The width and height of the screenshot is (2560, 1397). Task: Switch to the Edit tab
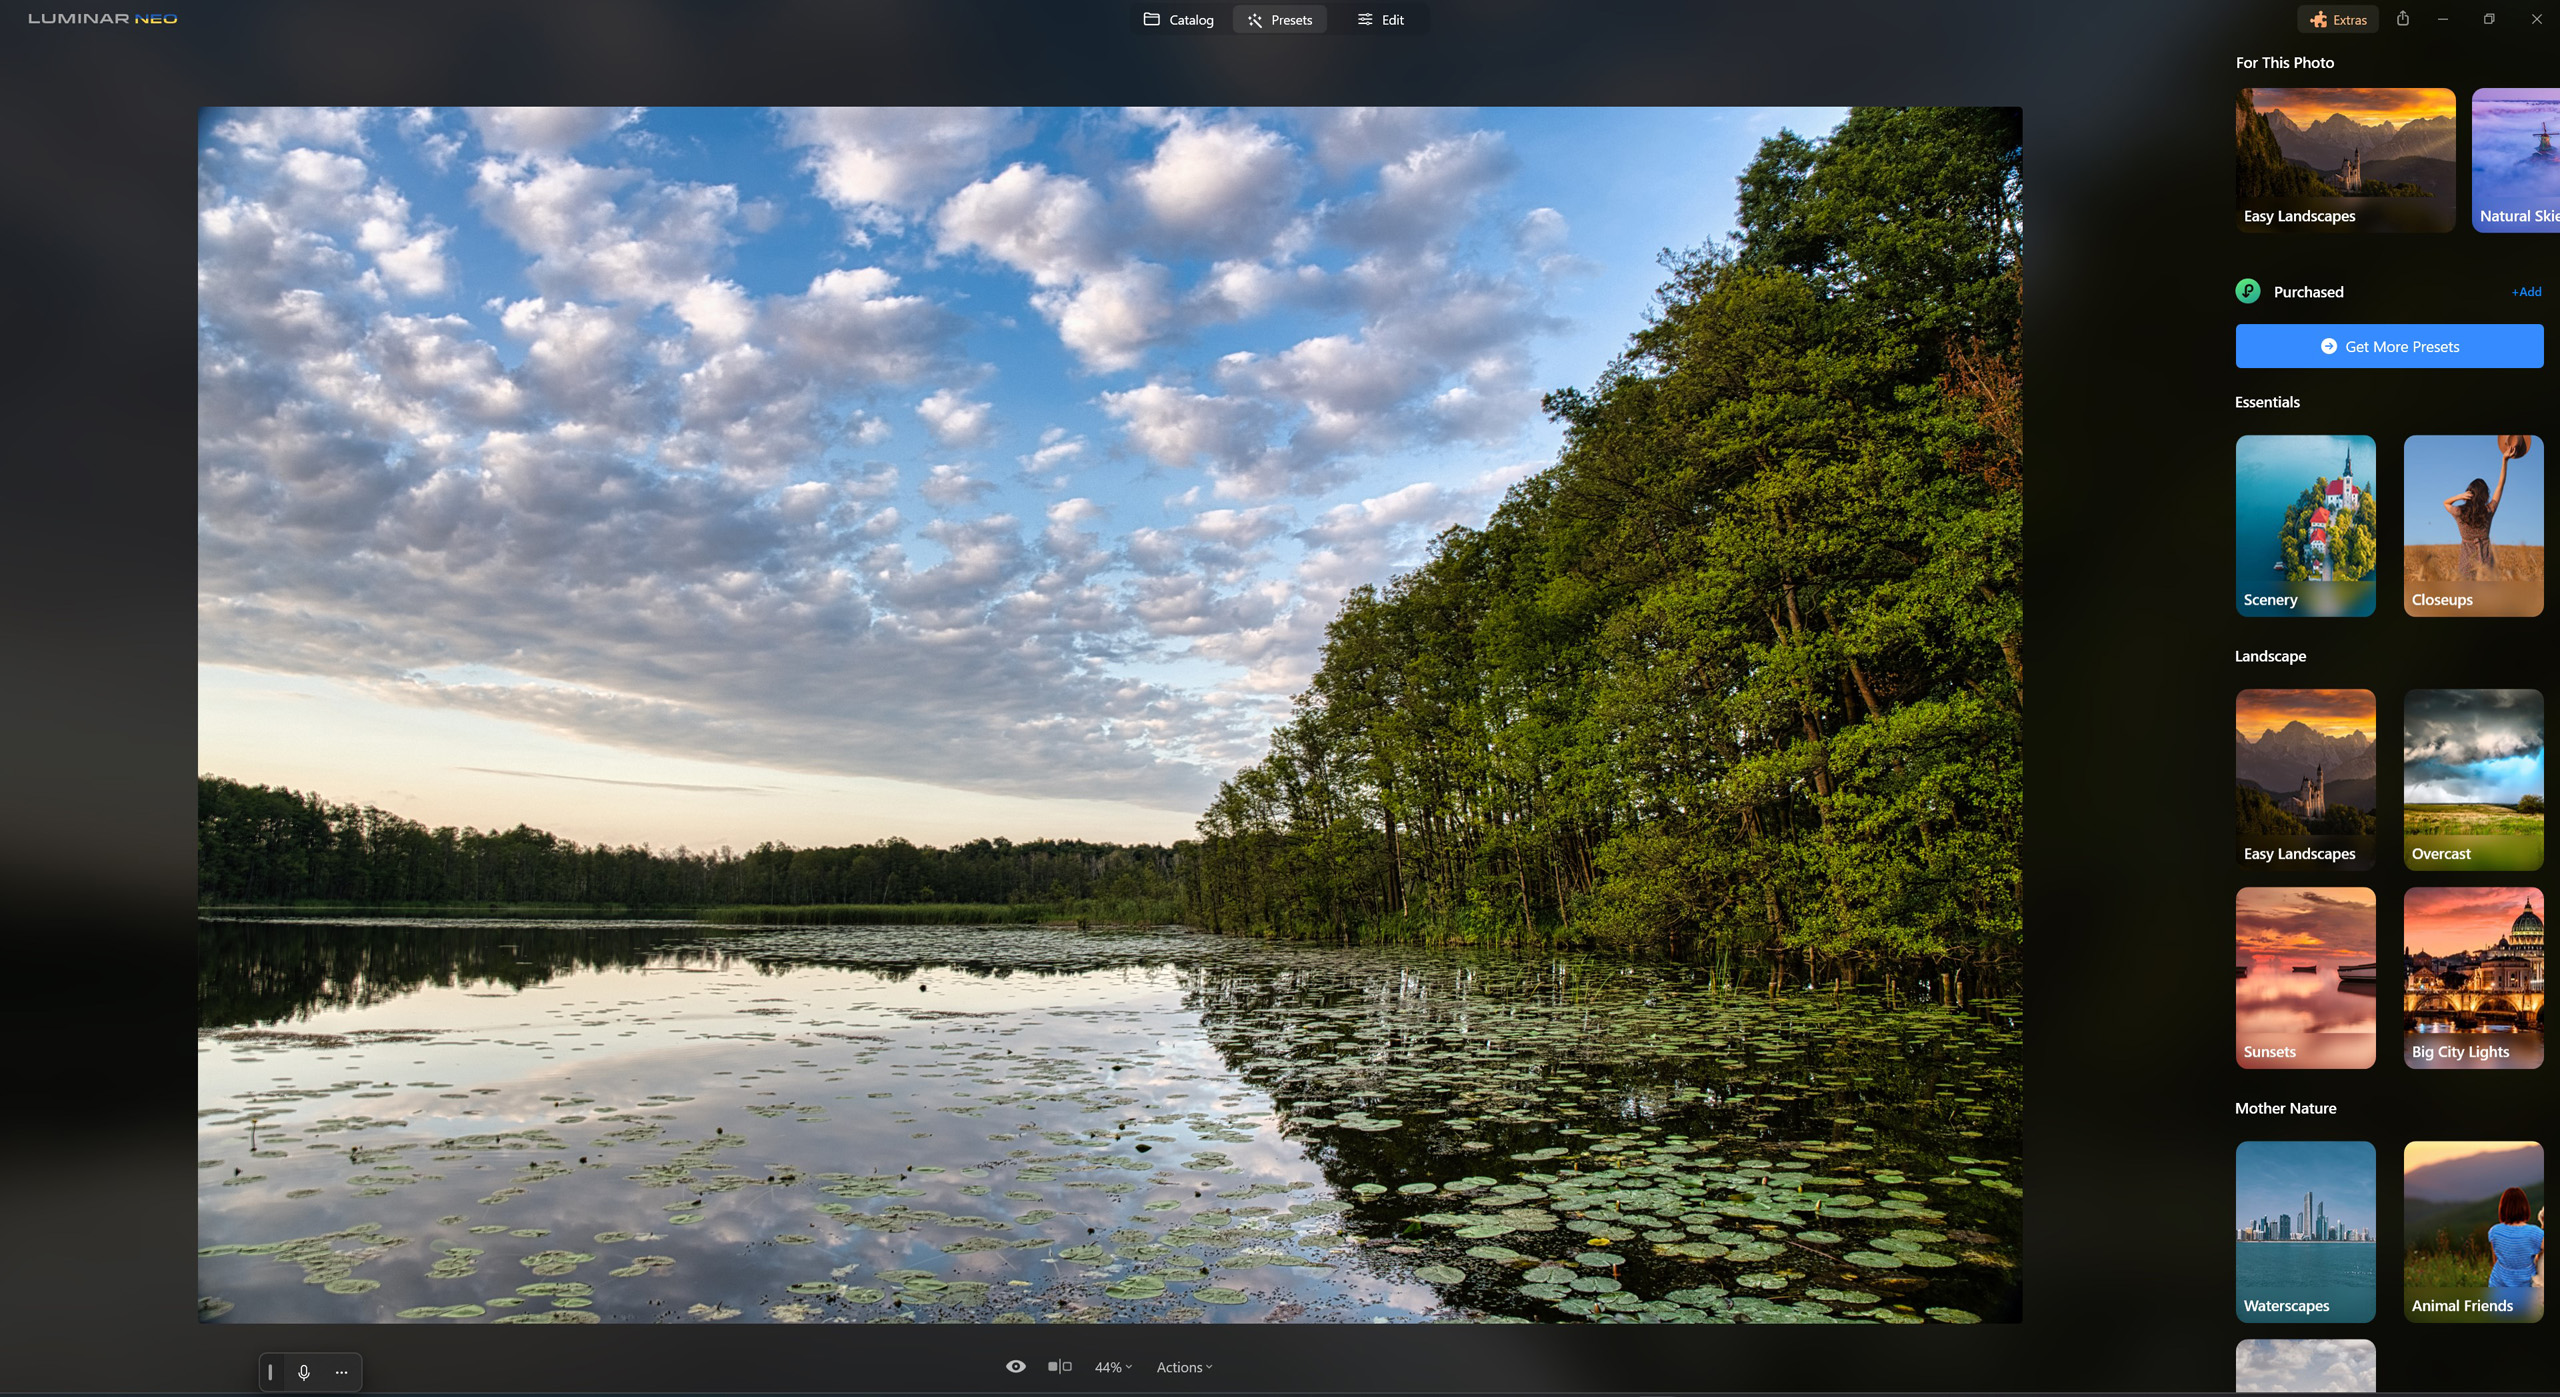pyautogui.click(x=1381, y=19)
